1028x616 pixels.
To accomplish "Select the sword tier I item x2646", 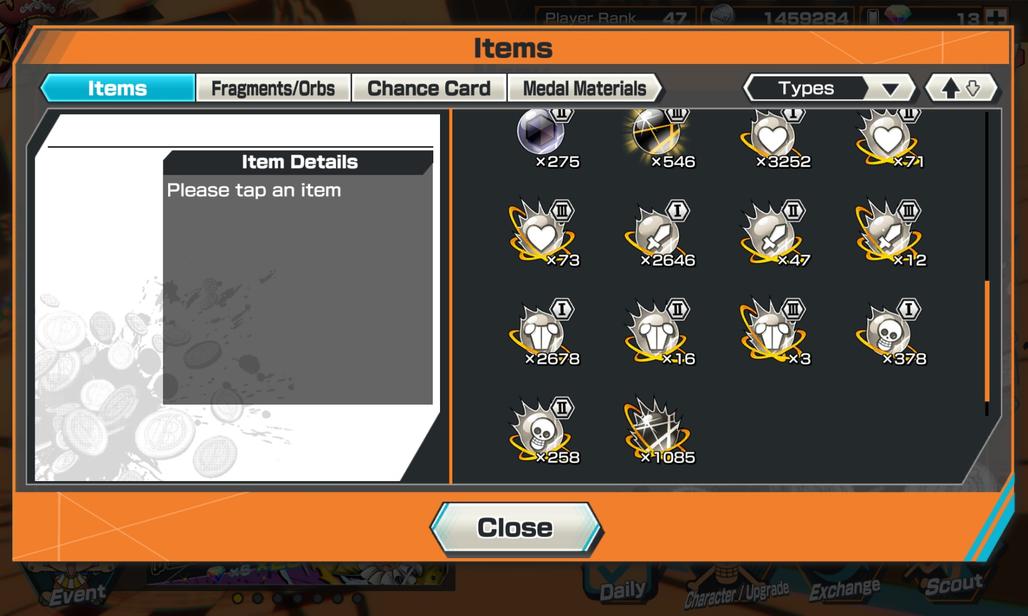I will (661, 233).
